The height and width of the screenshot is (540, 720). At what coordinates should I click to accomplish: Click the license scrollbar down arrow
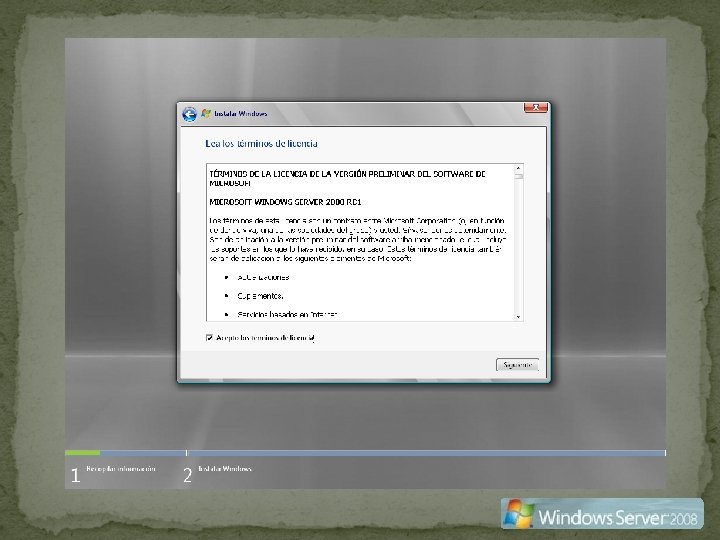[518, 316]
